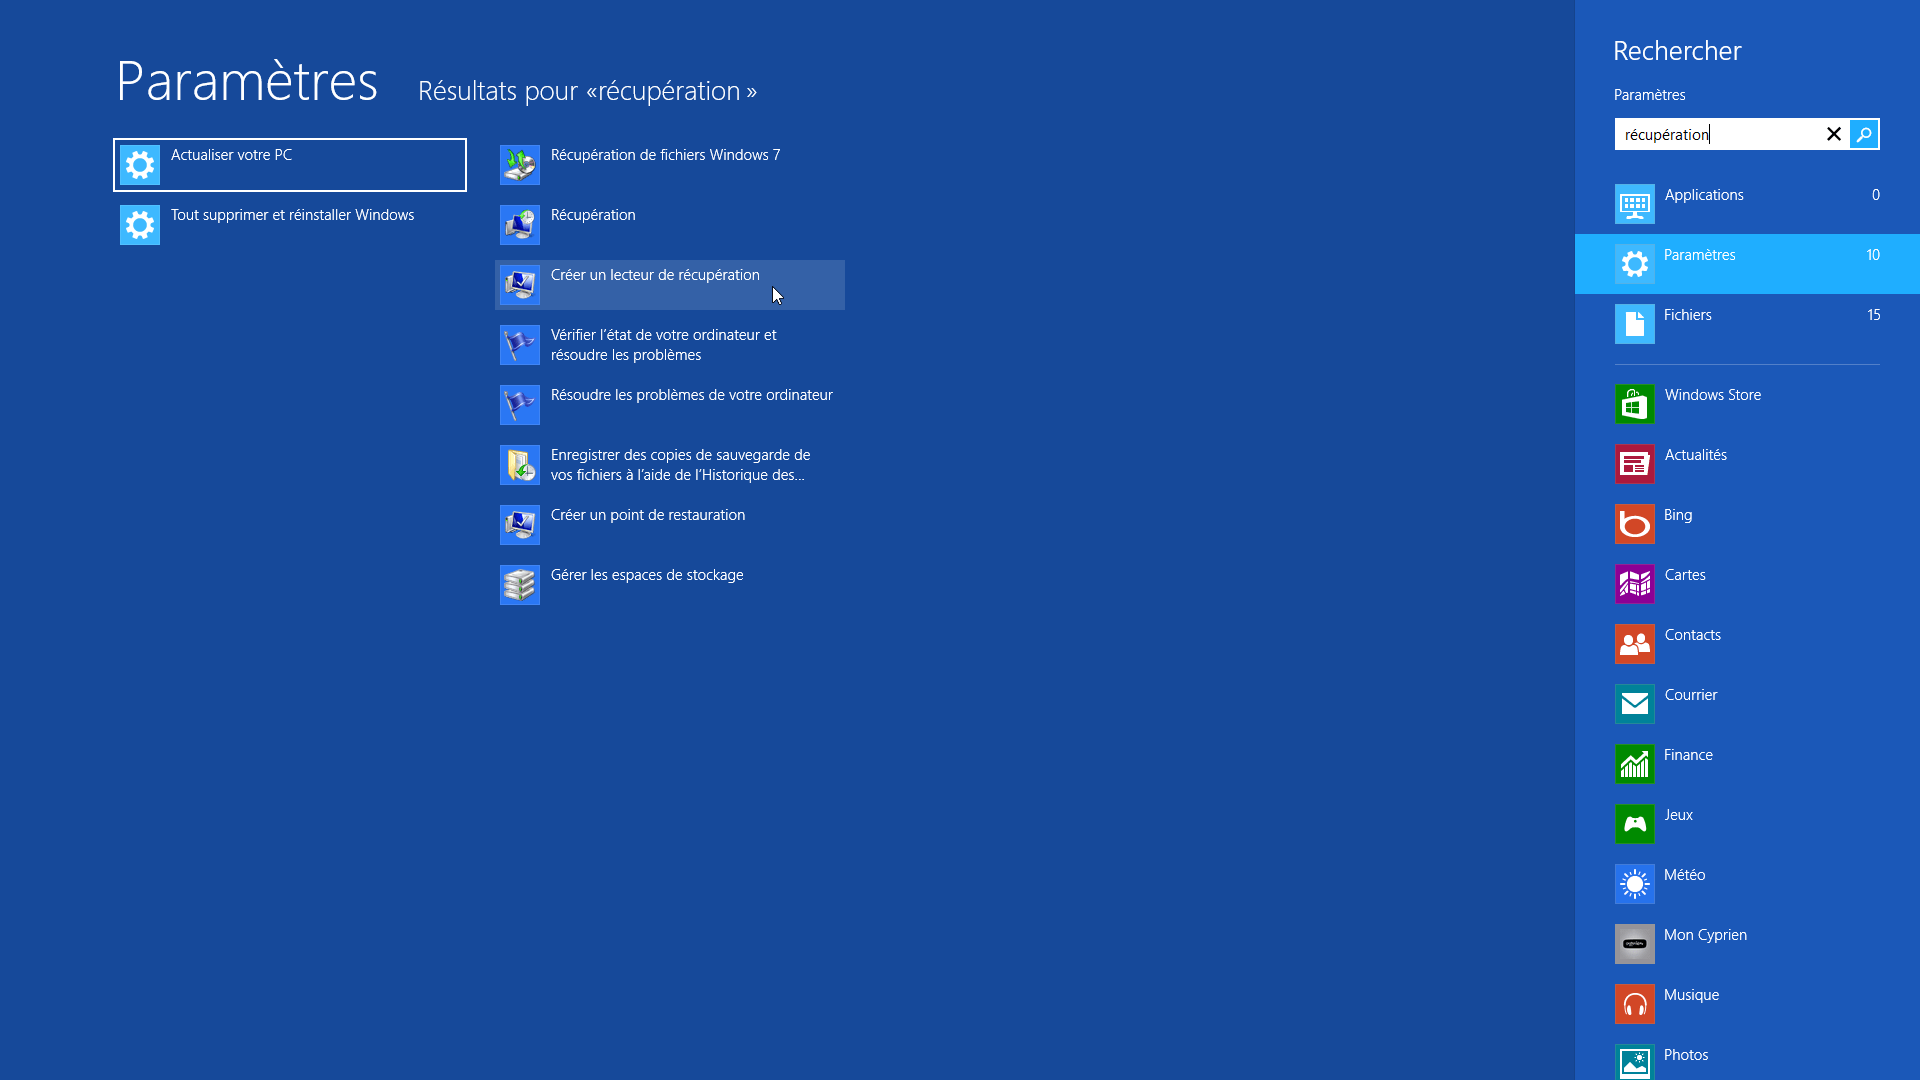The image size is (1920, 1080).
Task: Select the Paramètres search category label
Action: click(1699, 255)
